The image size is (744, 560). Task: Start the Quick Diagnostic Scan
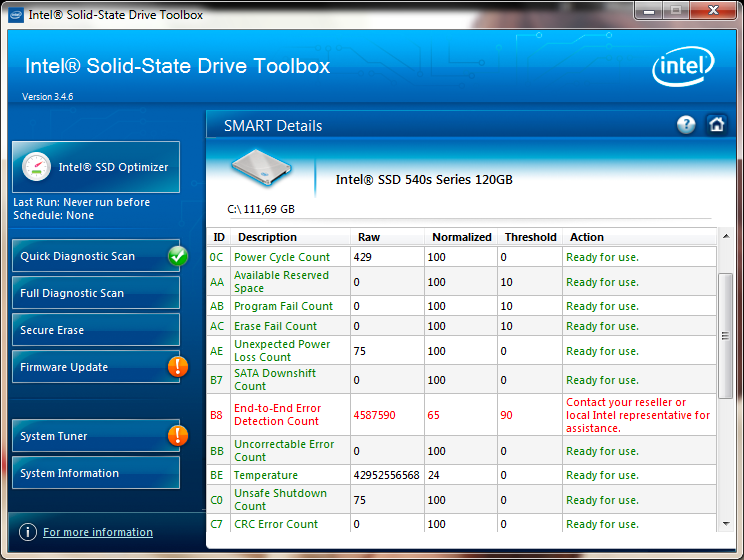[96, 256]
